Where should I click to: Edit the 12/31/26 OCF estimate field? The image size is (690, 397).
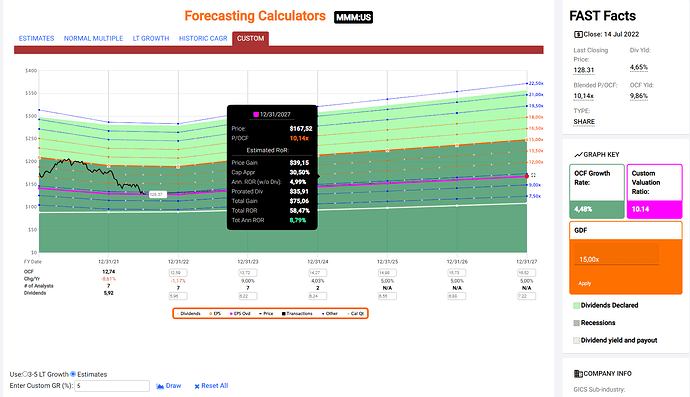pyautogui.click(x=457, y=273)
